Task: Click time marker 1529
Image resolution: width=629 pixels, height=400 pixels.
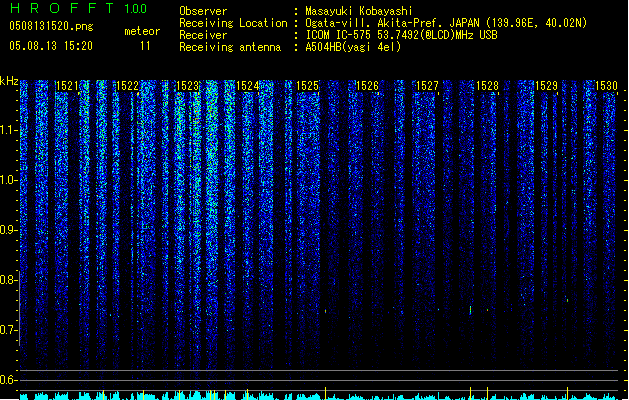Action: pos(546,86)
